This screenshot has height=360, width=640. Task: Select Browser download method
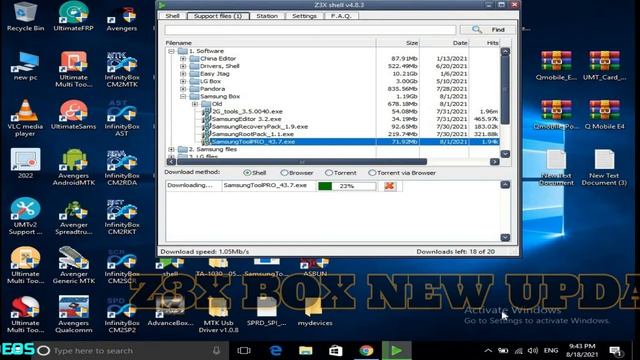(x=297, y=173)
